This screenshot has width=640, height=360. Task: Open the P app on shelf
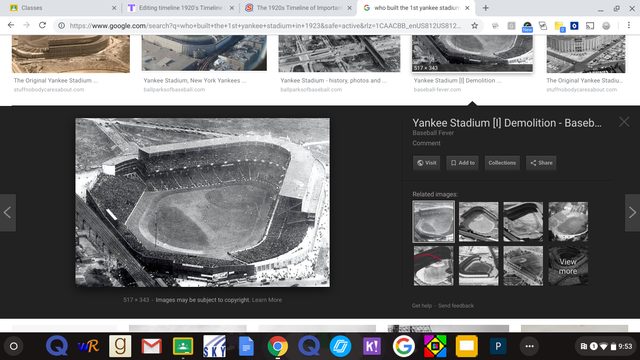(x=498, y=346)
